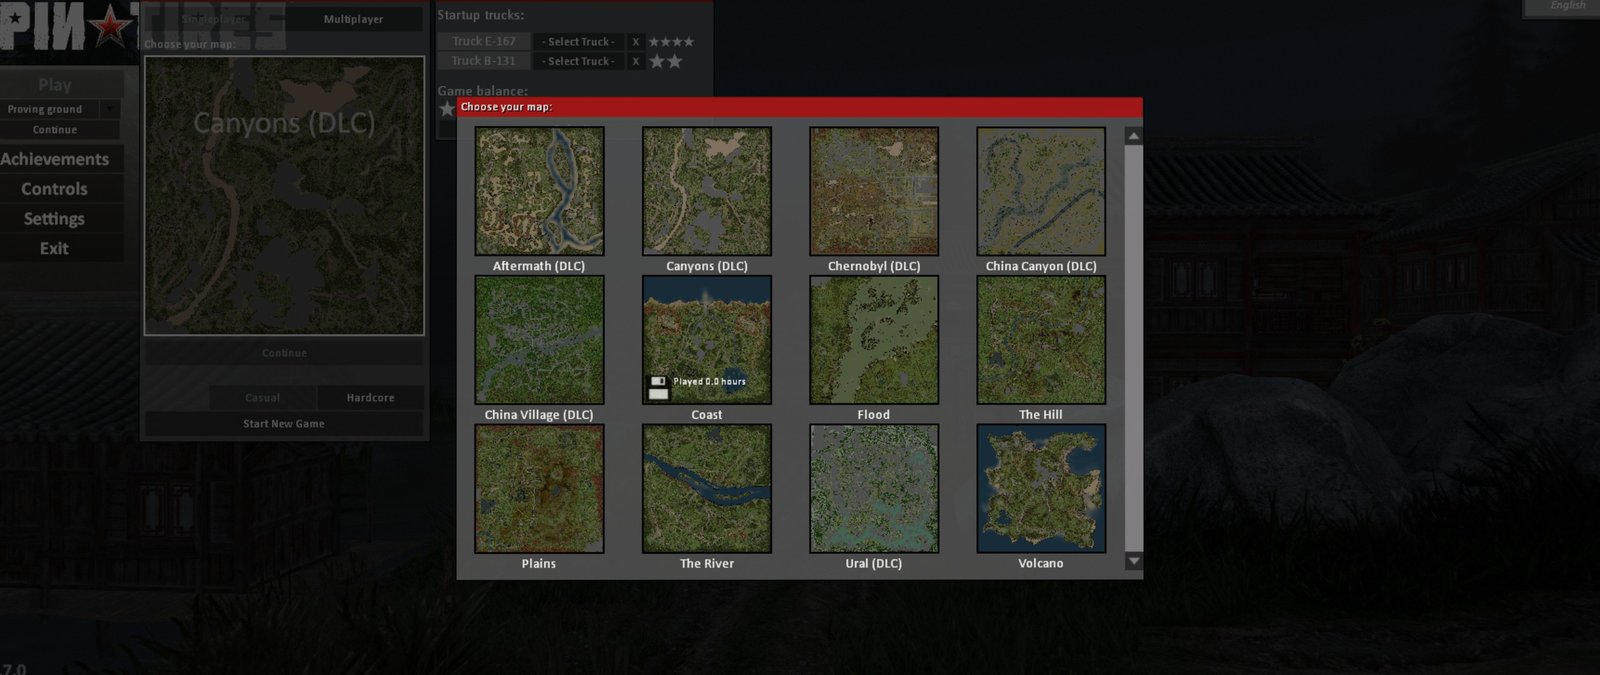This screenshot has height=675, width=1600.
Task: Click the map list scroll-down arrow
Action: pyautogui.click(x=1133, y=561)
